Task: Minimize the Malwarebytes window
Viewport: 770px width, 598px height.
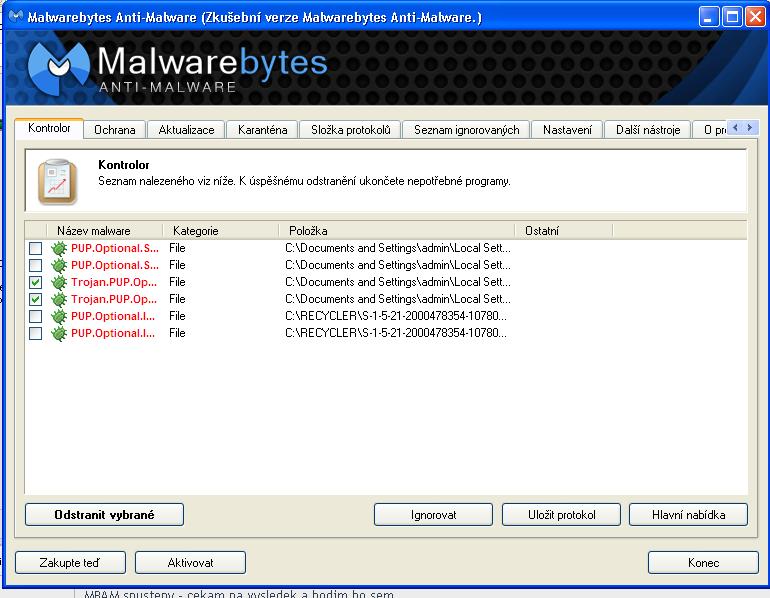Action: pos(708,17)
